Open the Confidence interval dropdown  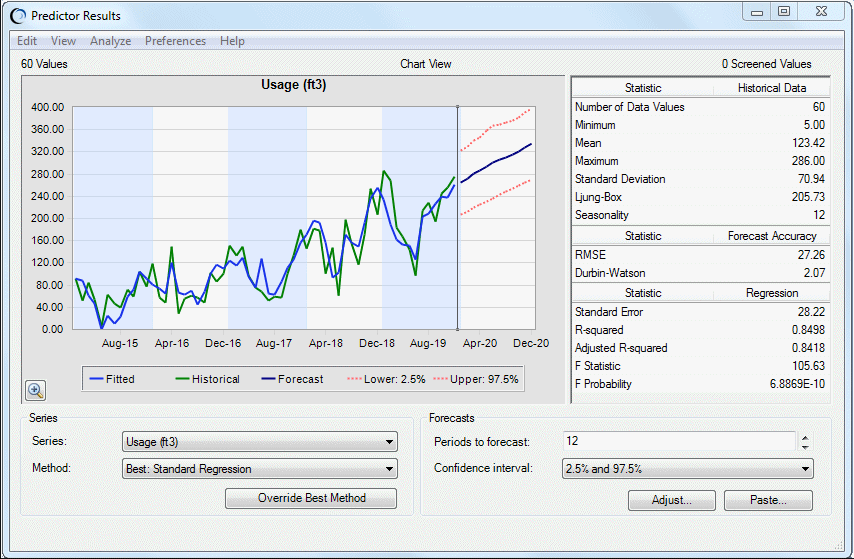[687, 469]
